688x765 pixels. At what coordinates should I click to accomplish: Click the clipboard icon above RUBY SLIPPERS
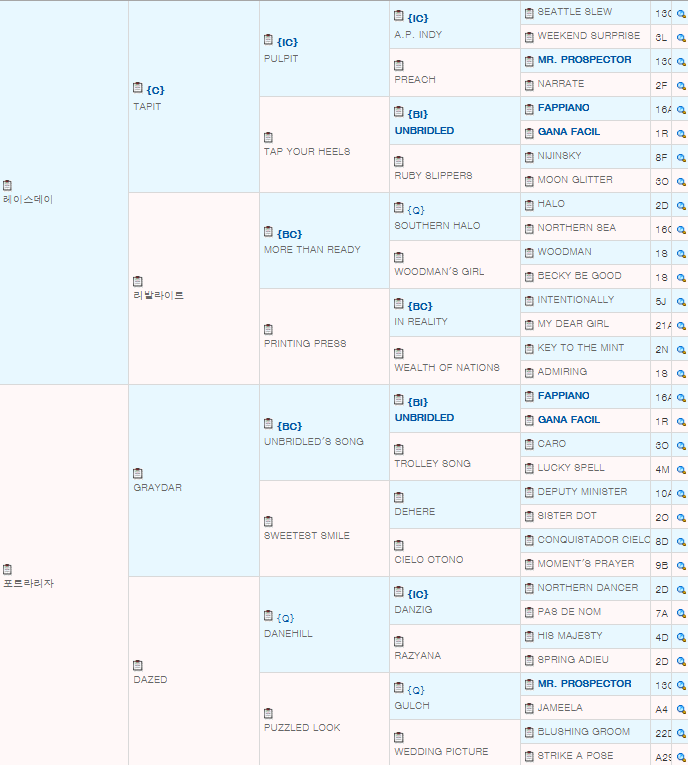399,161
